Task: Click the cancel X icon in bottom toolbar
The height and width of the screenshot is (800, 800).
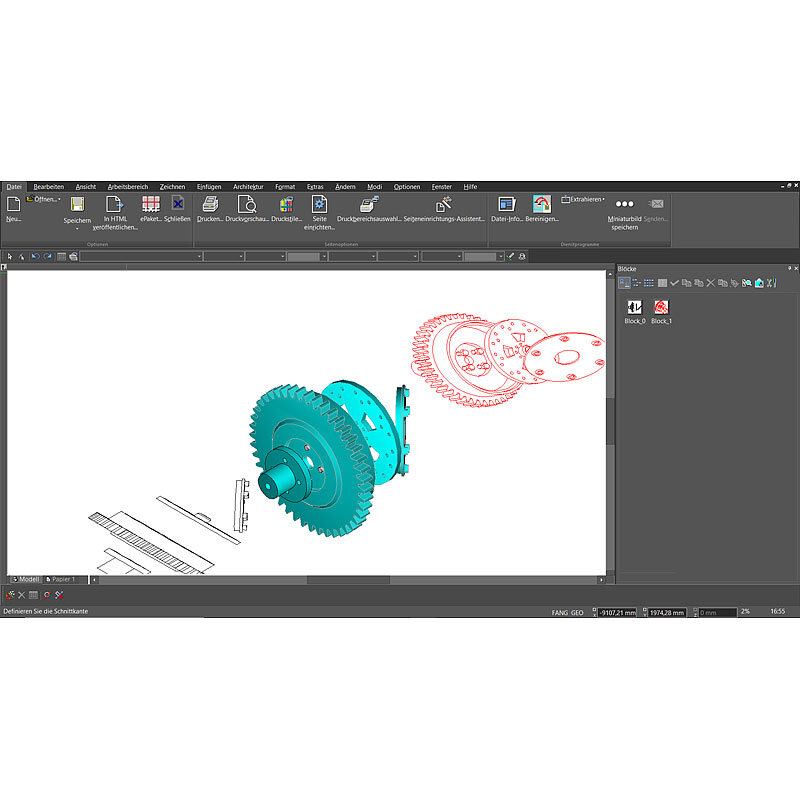Action: tap(21, 595)
